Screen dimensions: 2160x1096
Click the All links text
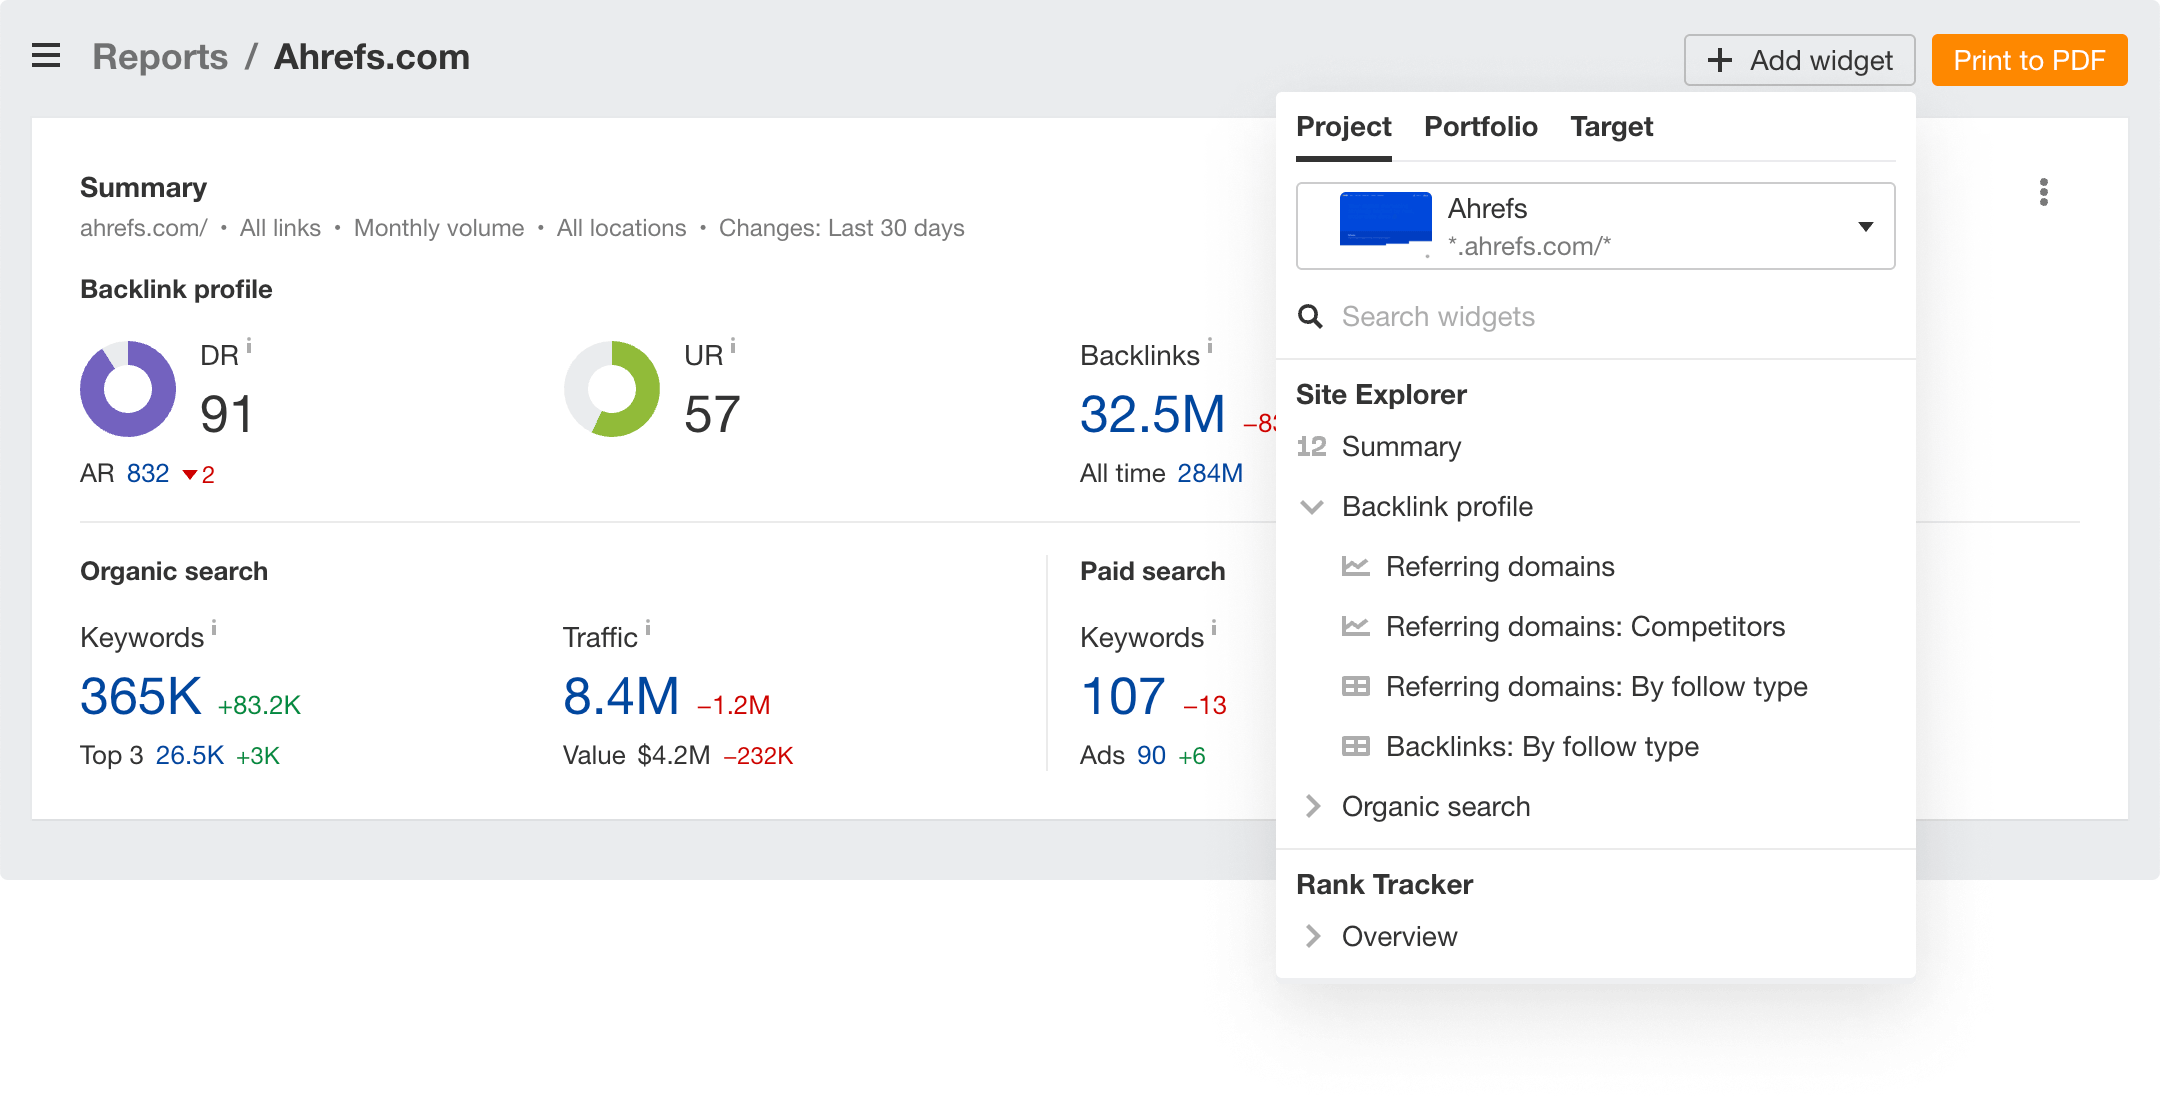tap(280, 228)
